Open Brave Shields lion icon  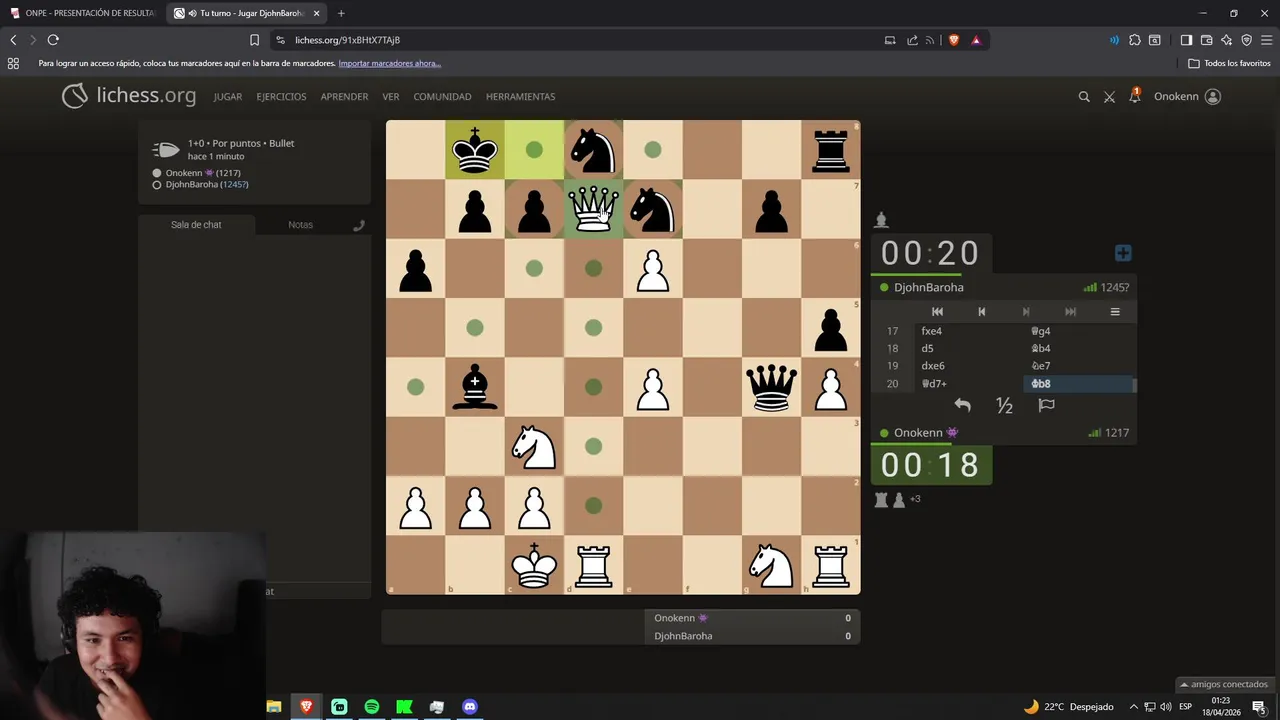point(954,40)
